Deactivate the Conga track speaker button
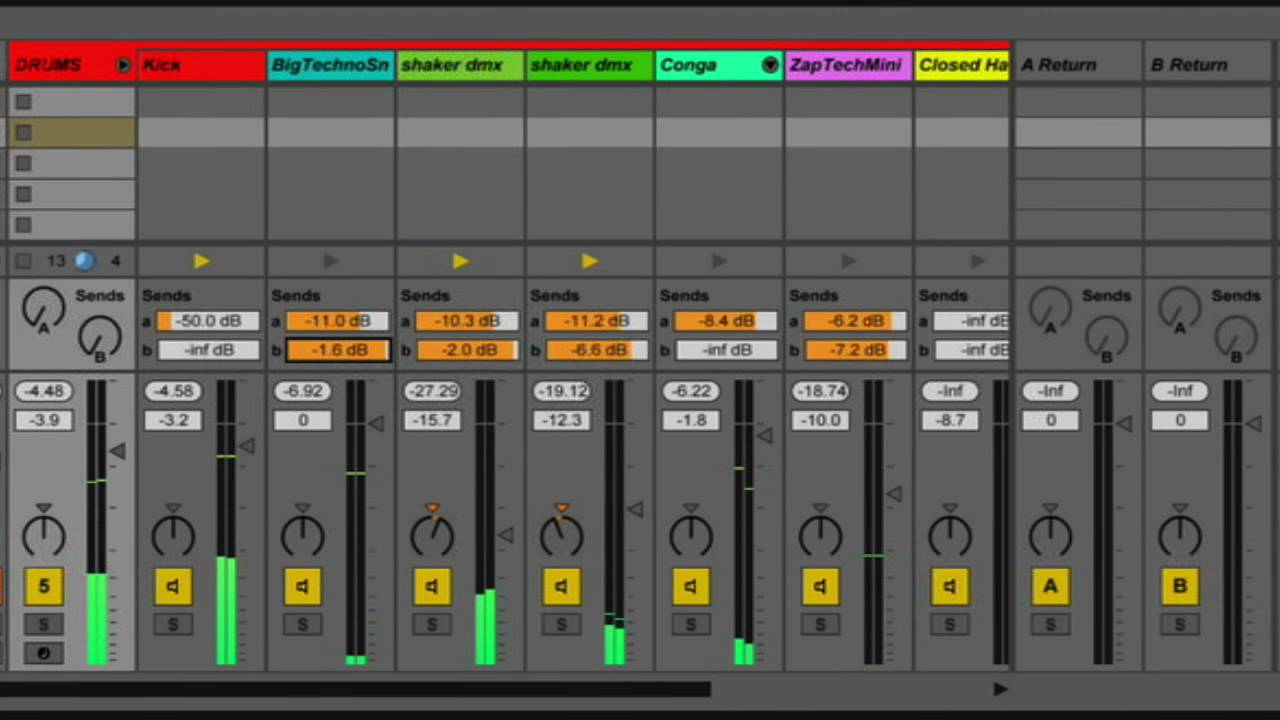 coord(691,587)
